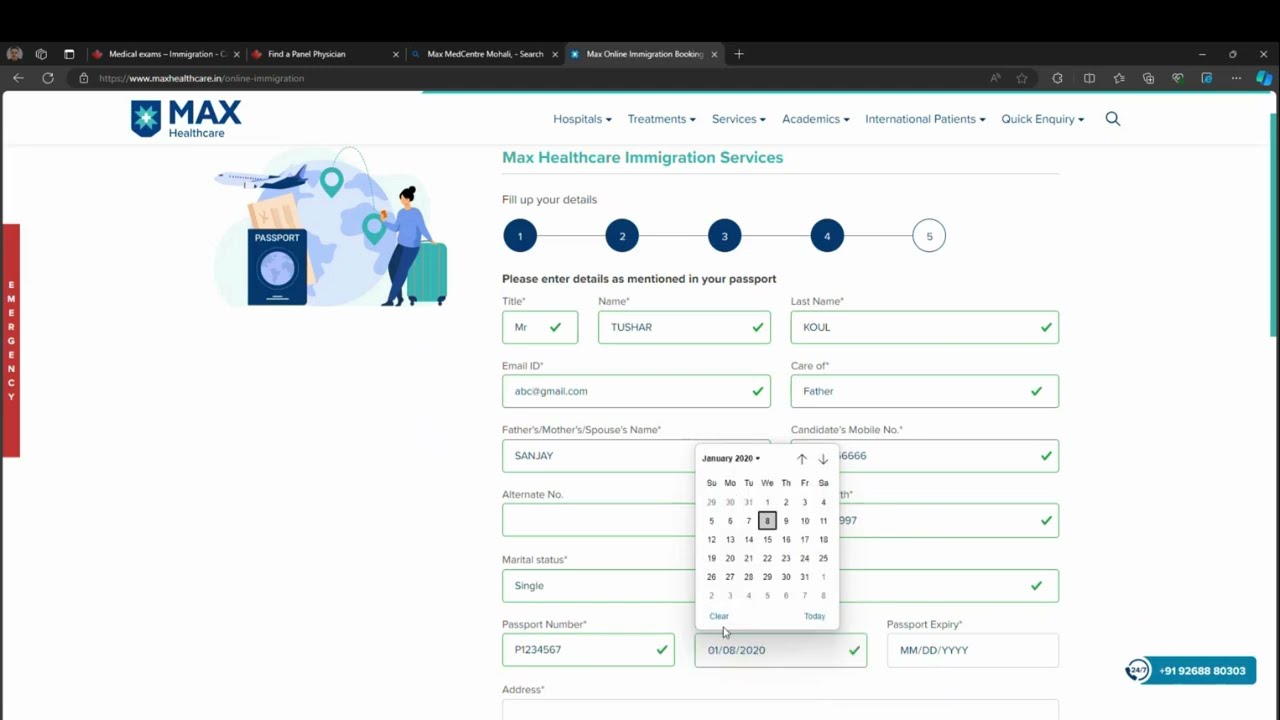Go to step 5 circle

(929, 236)
